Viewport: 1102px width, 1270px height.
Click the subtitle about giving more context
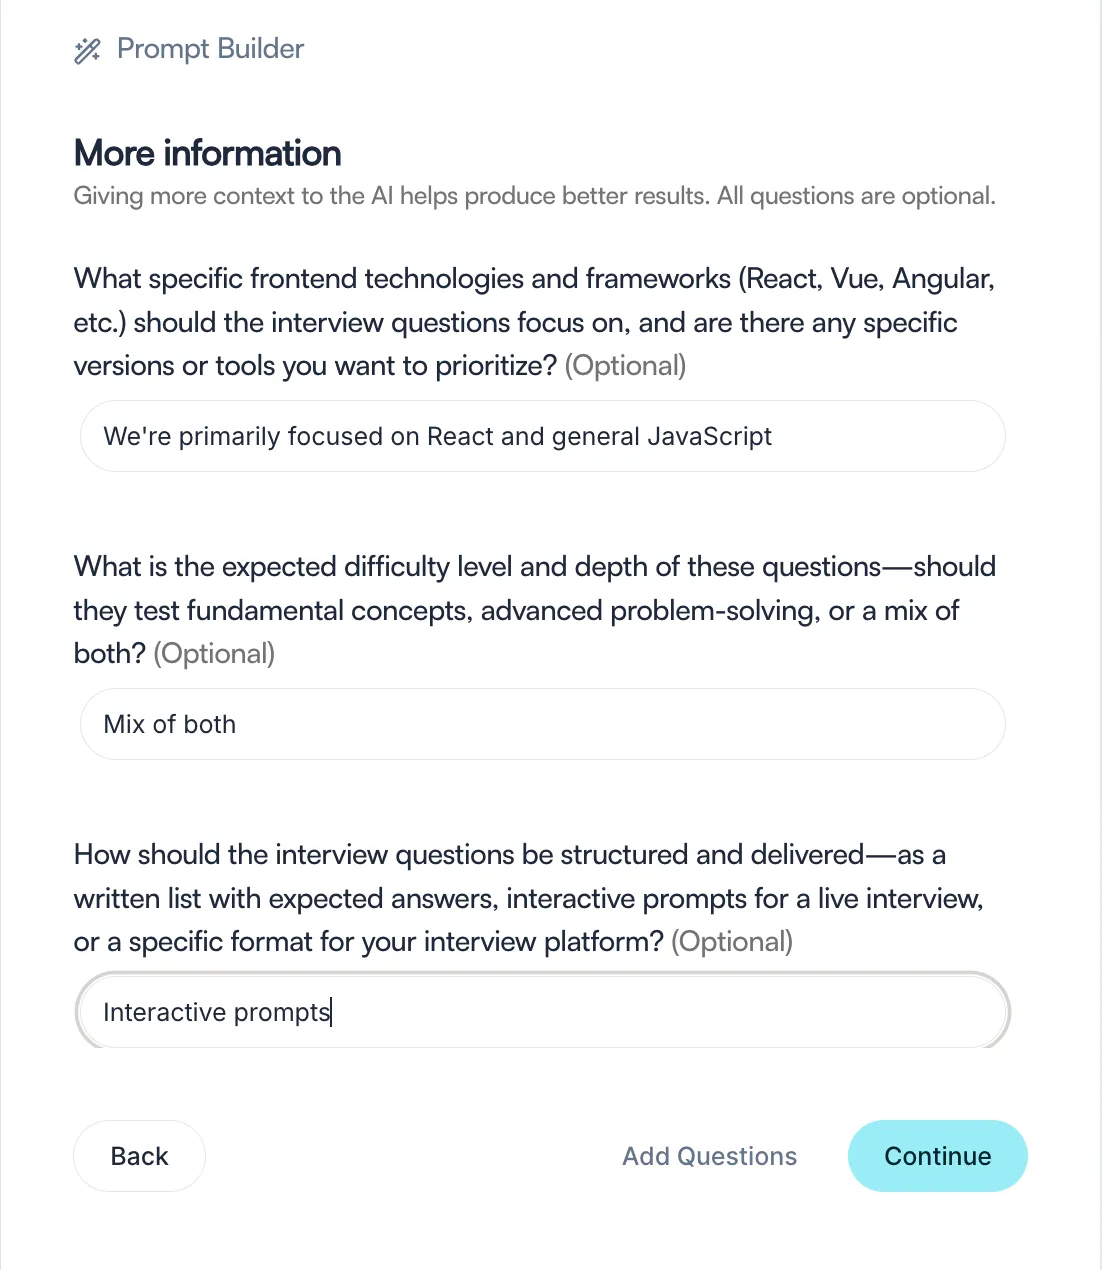point(535,196)
